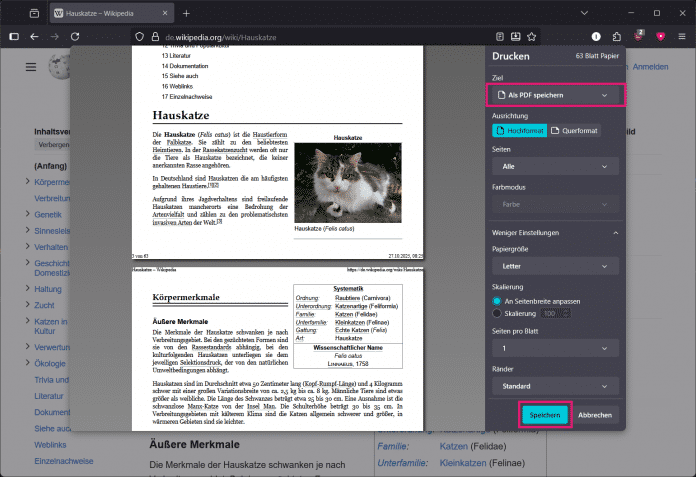Click the '63 Blatt Papier' sheet count

(597, 56)
